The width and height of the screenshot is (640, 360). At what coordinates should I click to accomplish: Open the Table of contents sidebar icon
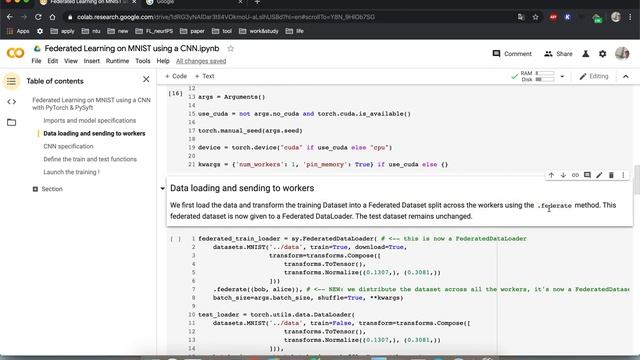pyautogui.click(x=11, y=81)
